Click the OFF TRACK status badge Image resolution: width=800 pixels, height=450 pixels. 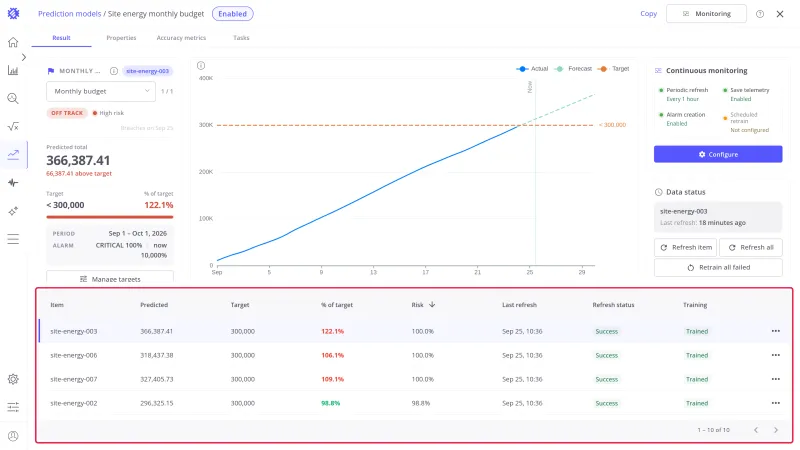point(67,113)
